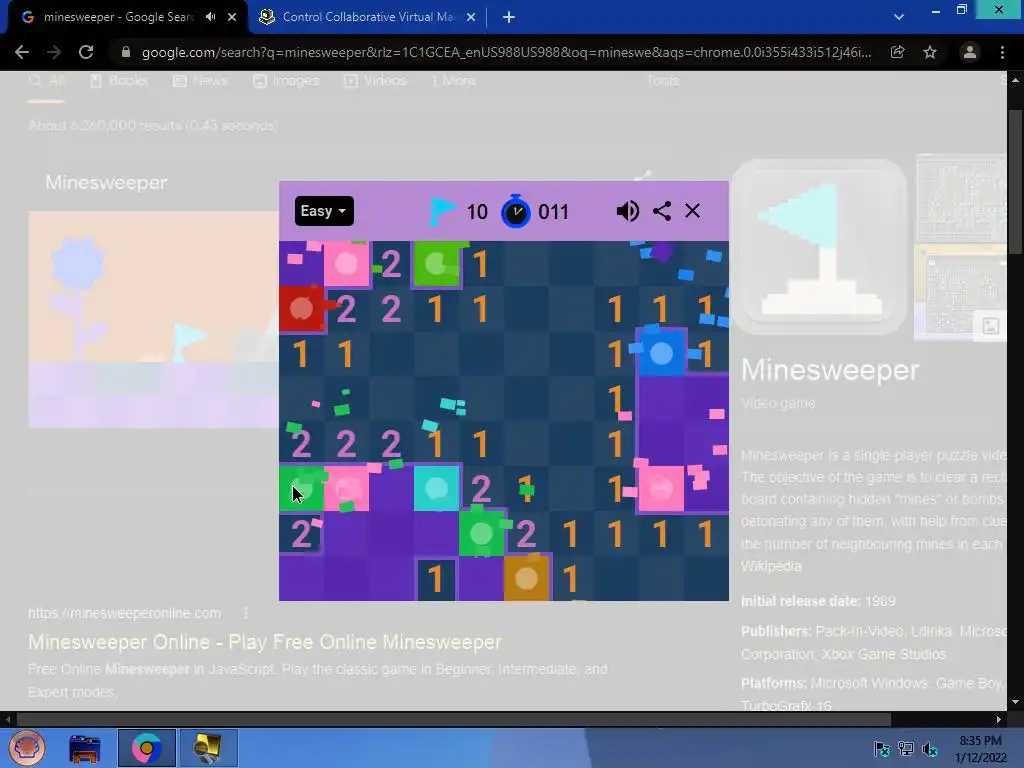The width and height of the screenshot is (1024, 768).
Task: Open Chrome three-dot menu
Action: tap(1002, 52)
